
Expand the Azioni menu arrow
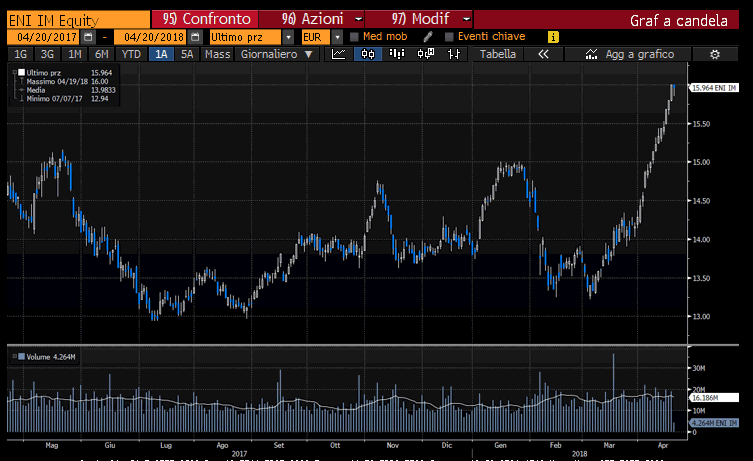(359, 19)
